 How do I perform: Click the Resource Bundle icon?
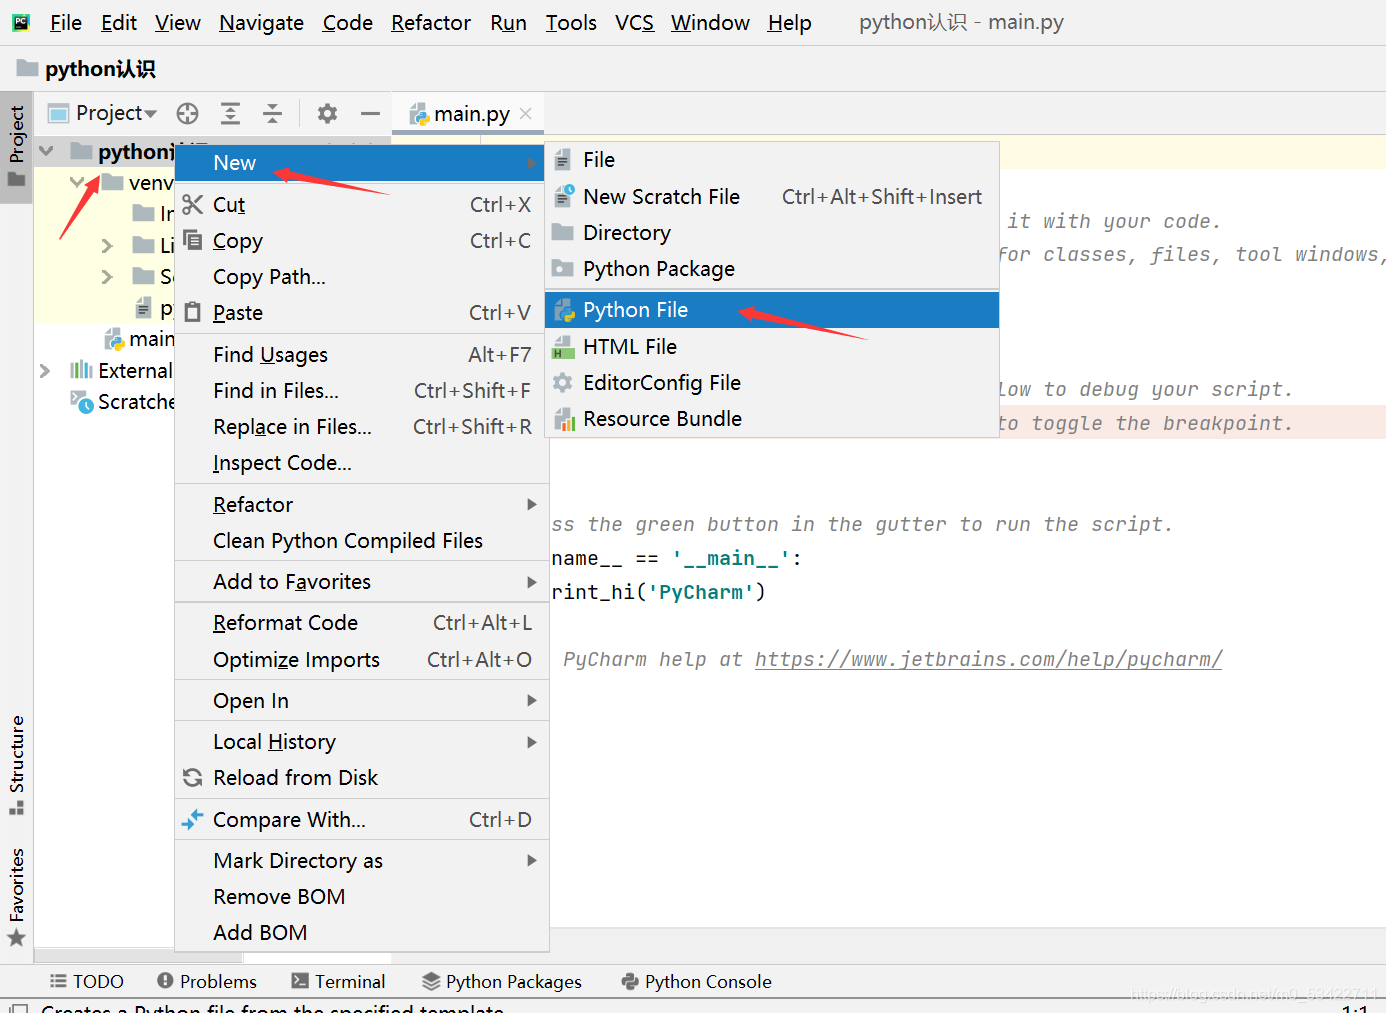[564, 419]
